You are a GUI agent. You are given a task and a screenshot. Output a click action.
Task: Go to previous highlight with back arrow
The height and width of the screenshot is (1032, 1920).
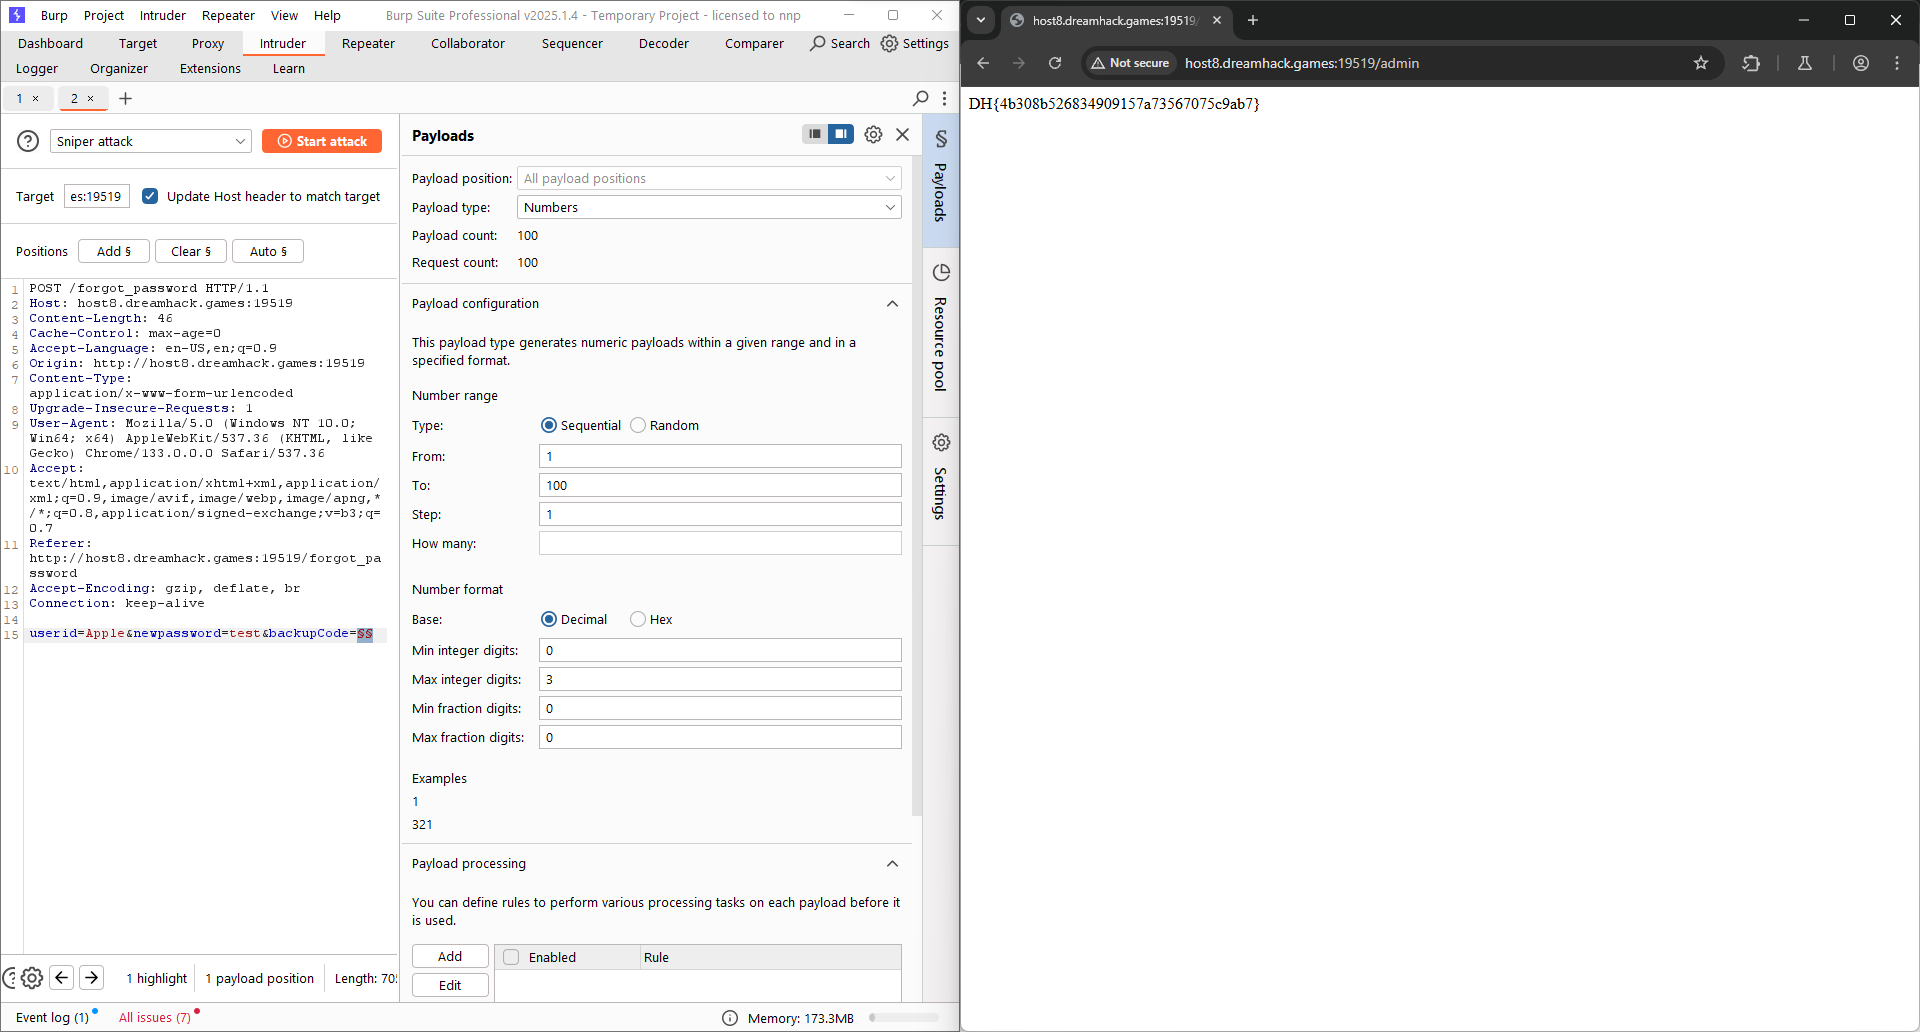[x=61, y=977]
